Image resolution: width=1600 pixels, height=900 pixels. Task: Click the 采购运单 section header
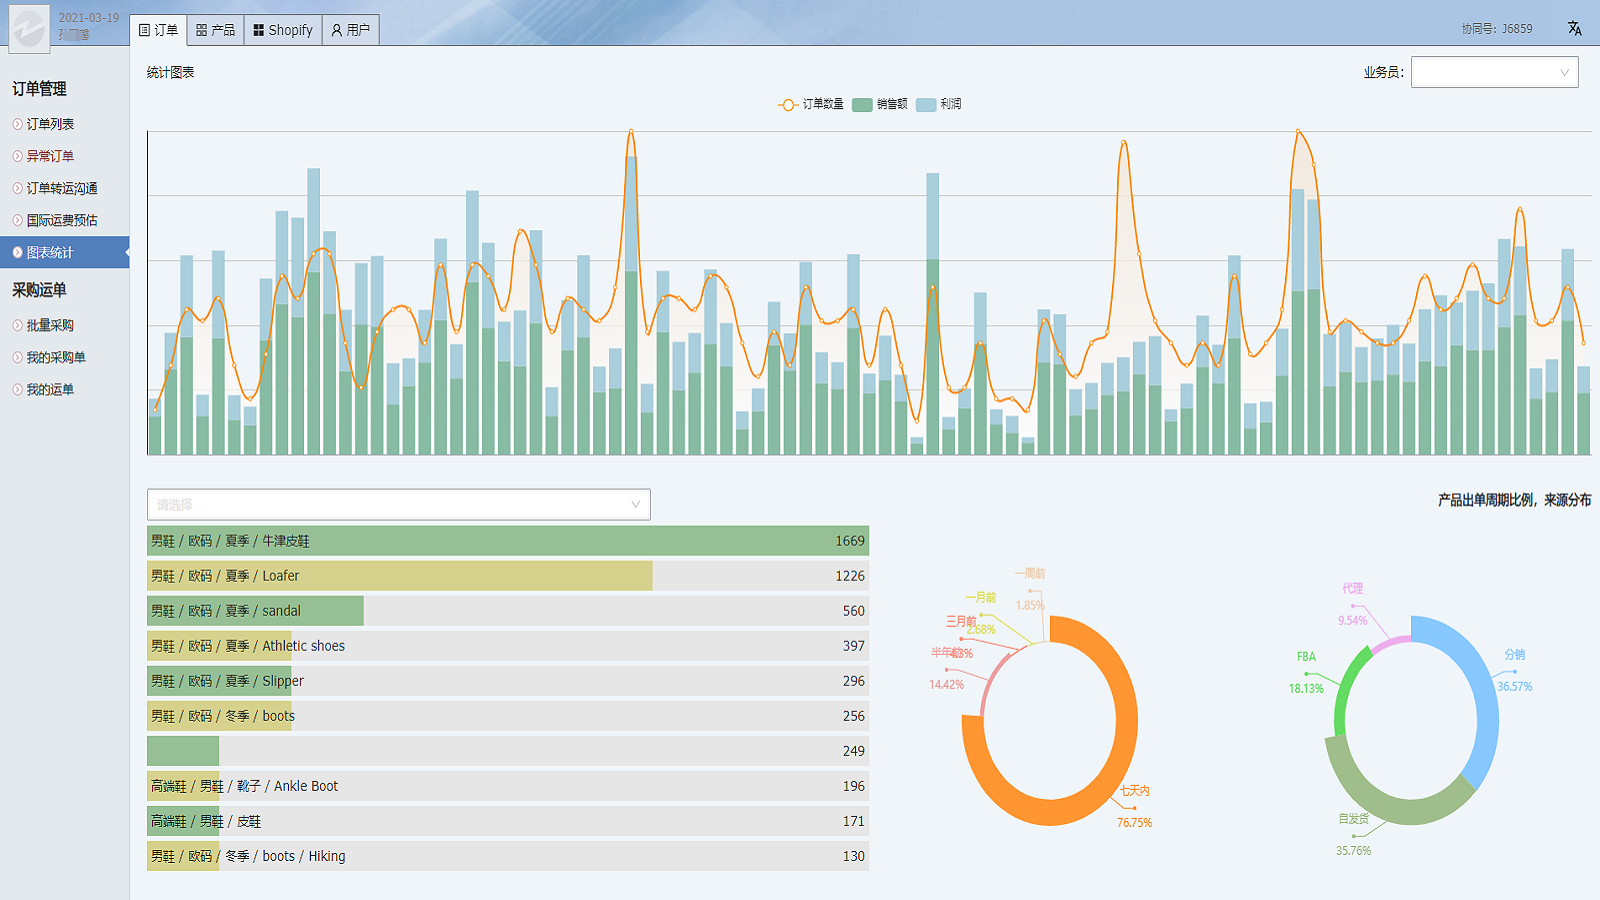[40, 290]
